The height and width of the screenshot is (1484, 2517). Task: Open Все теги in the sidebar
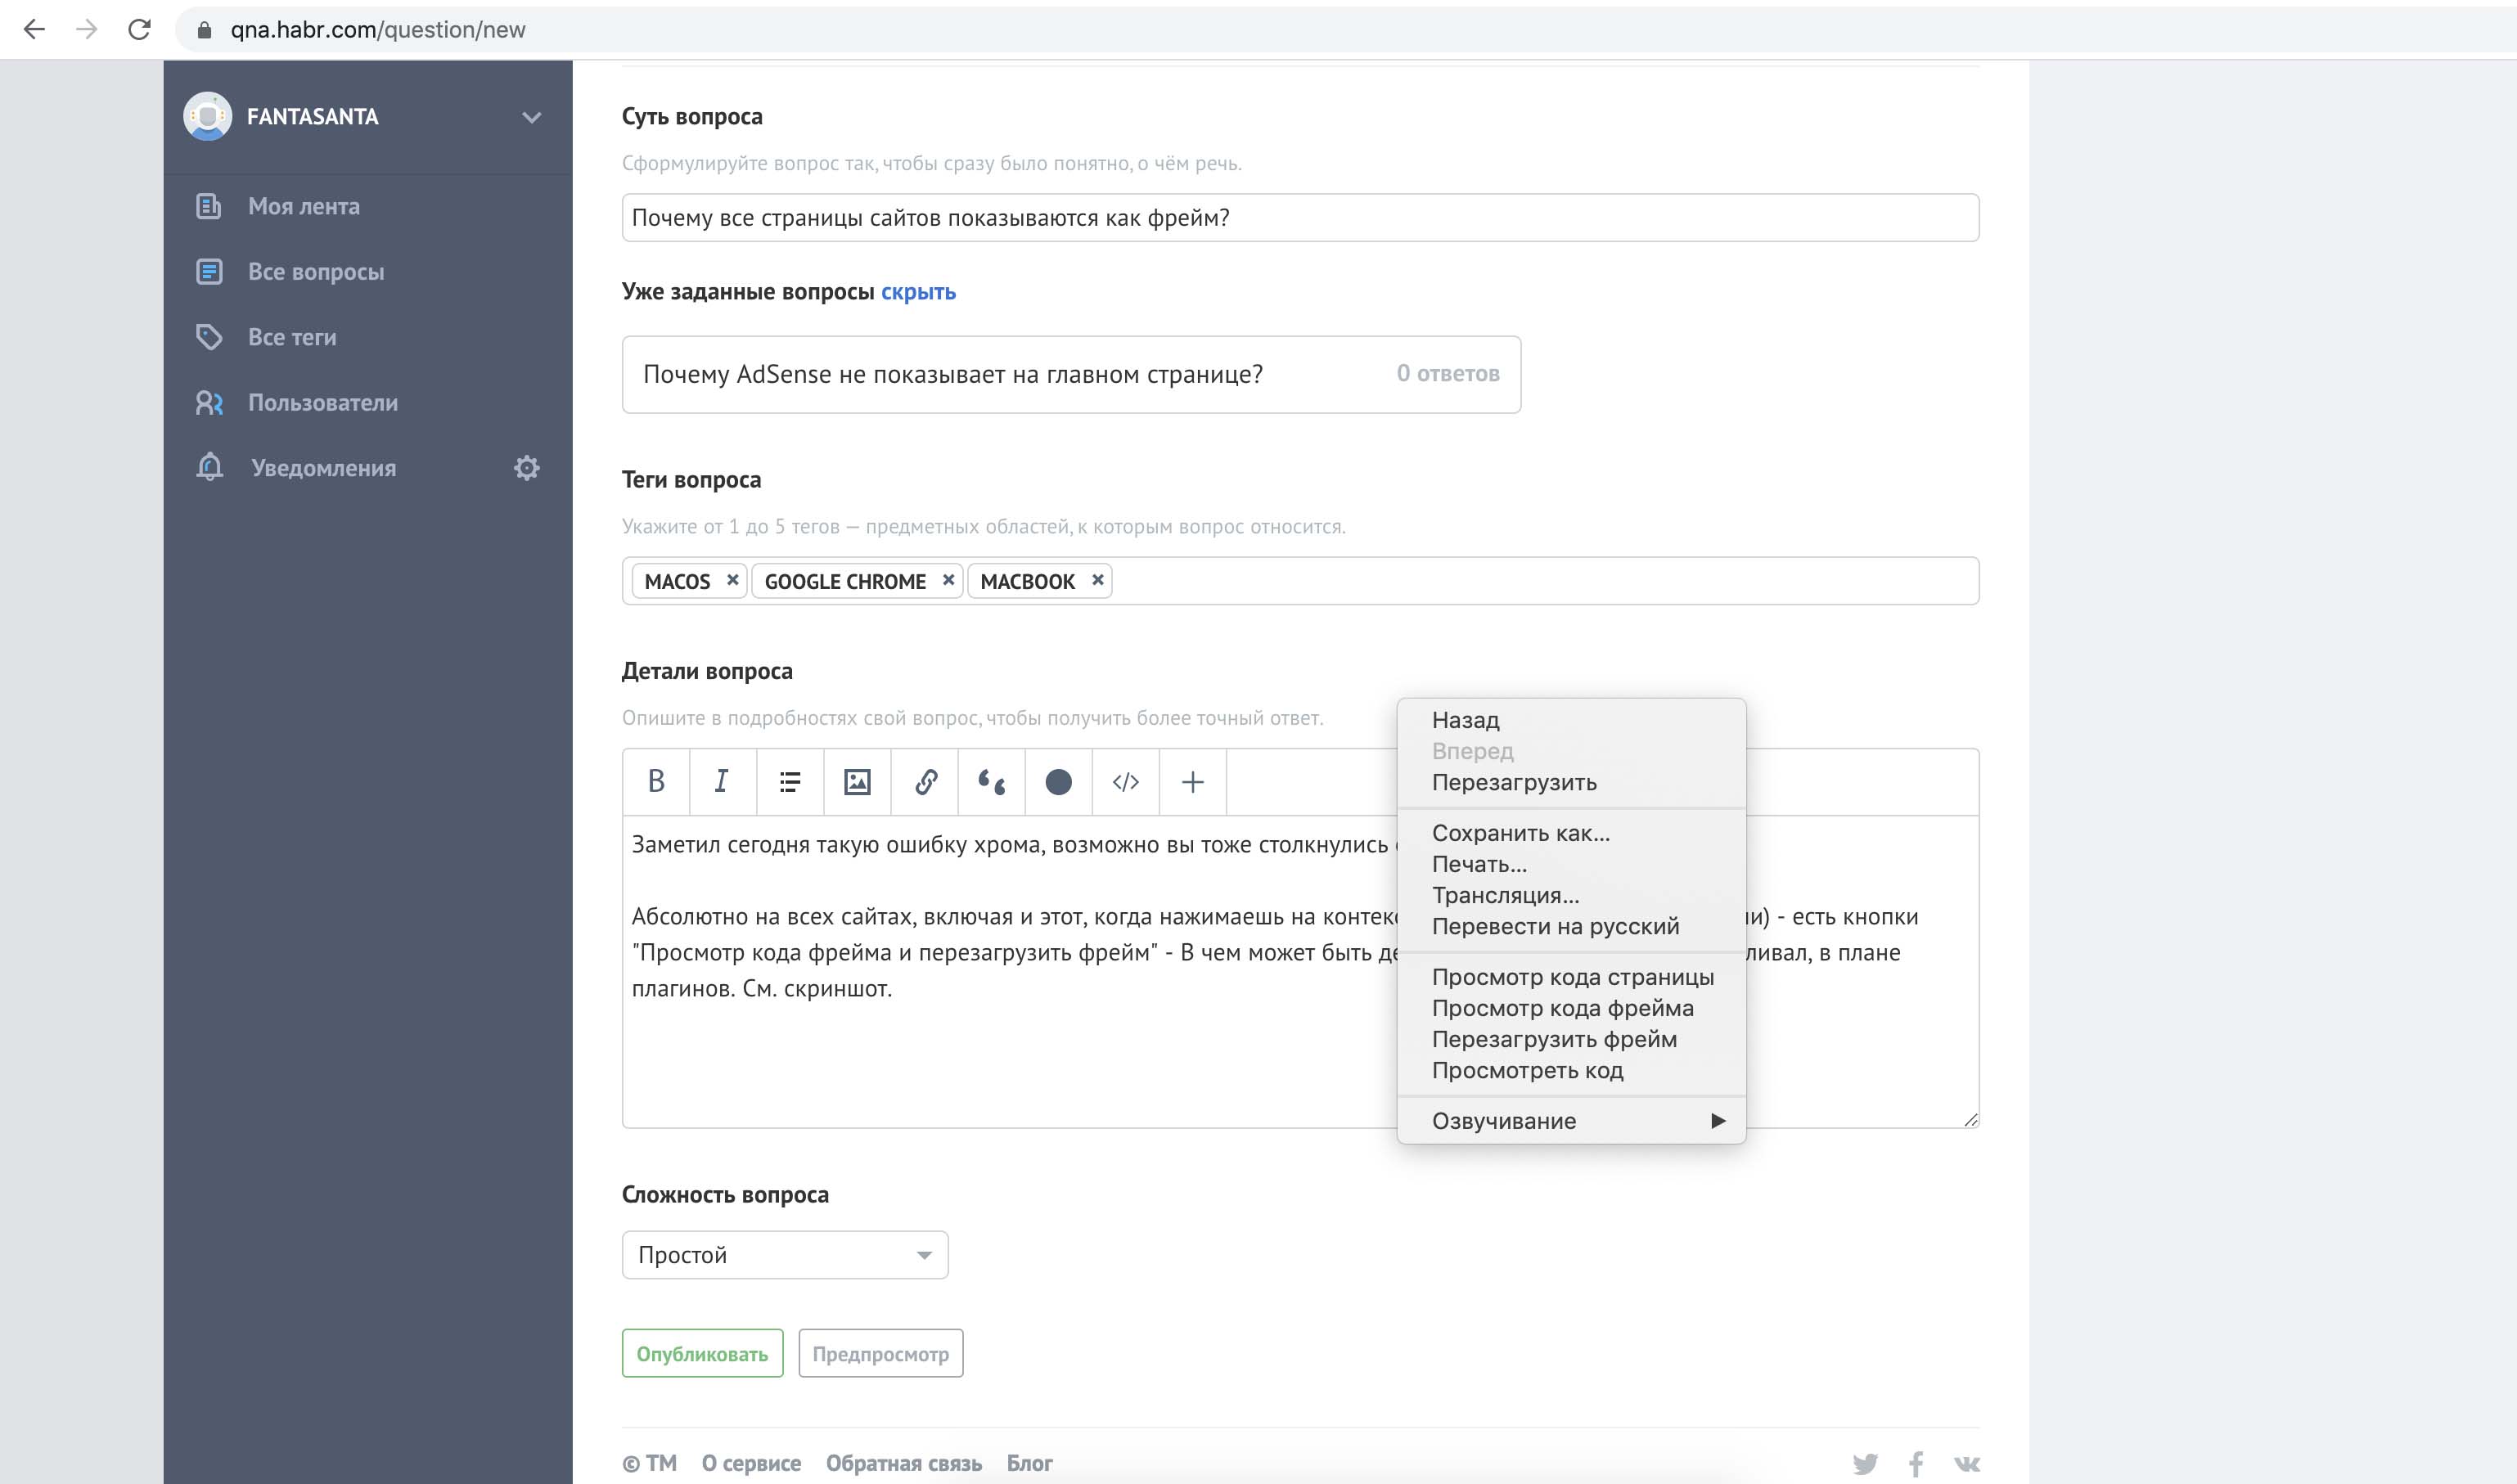(x=292, y=337)
